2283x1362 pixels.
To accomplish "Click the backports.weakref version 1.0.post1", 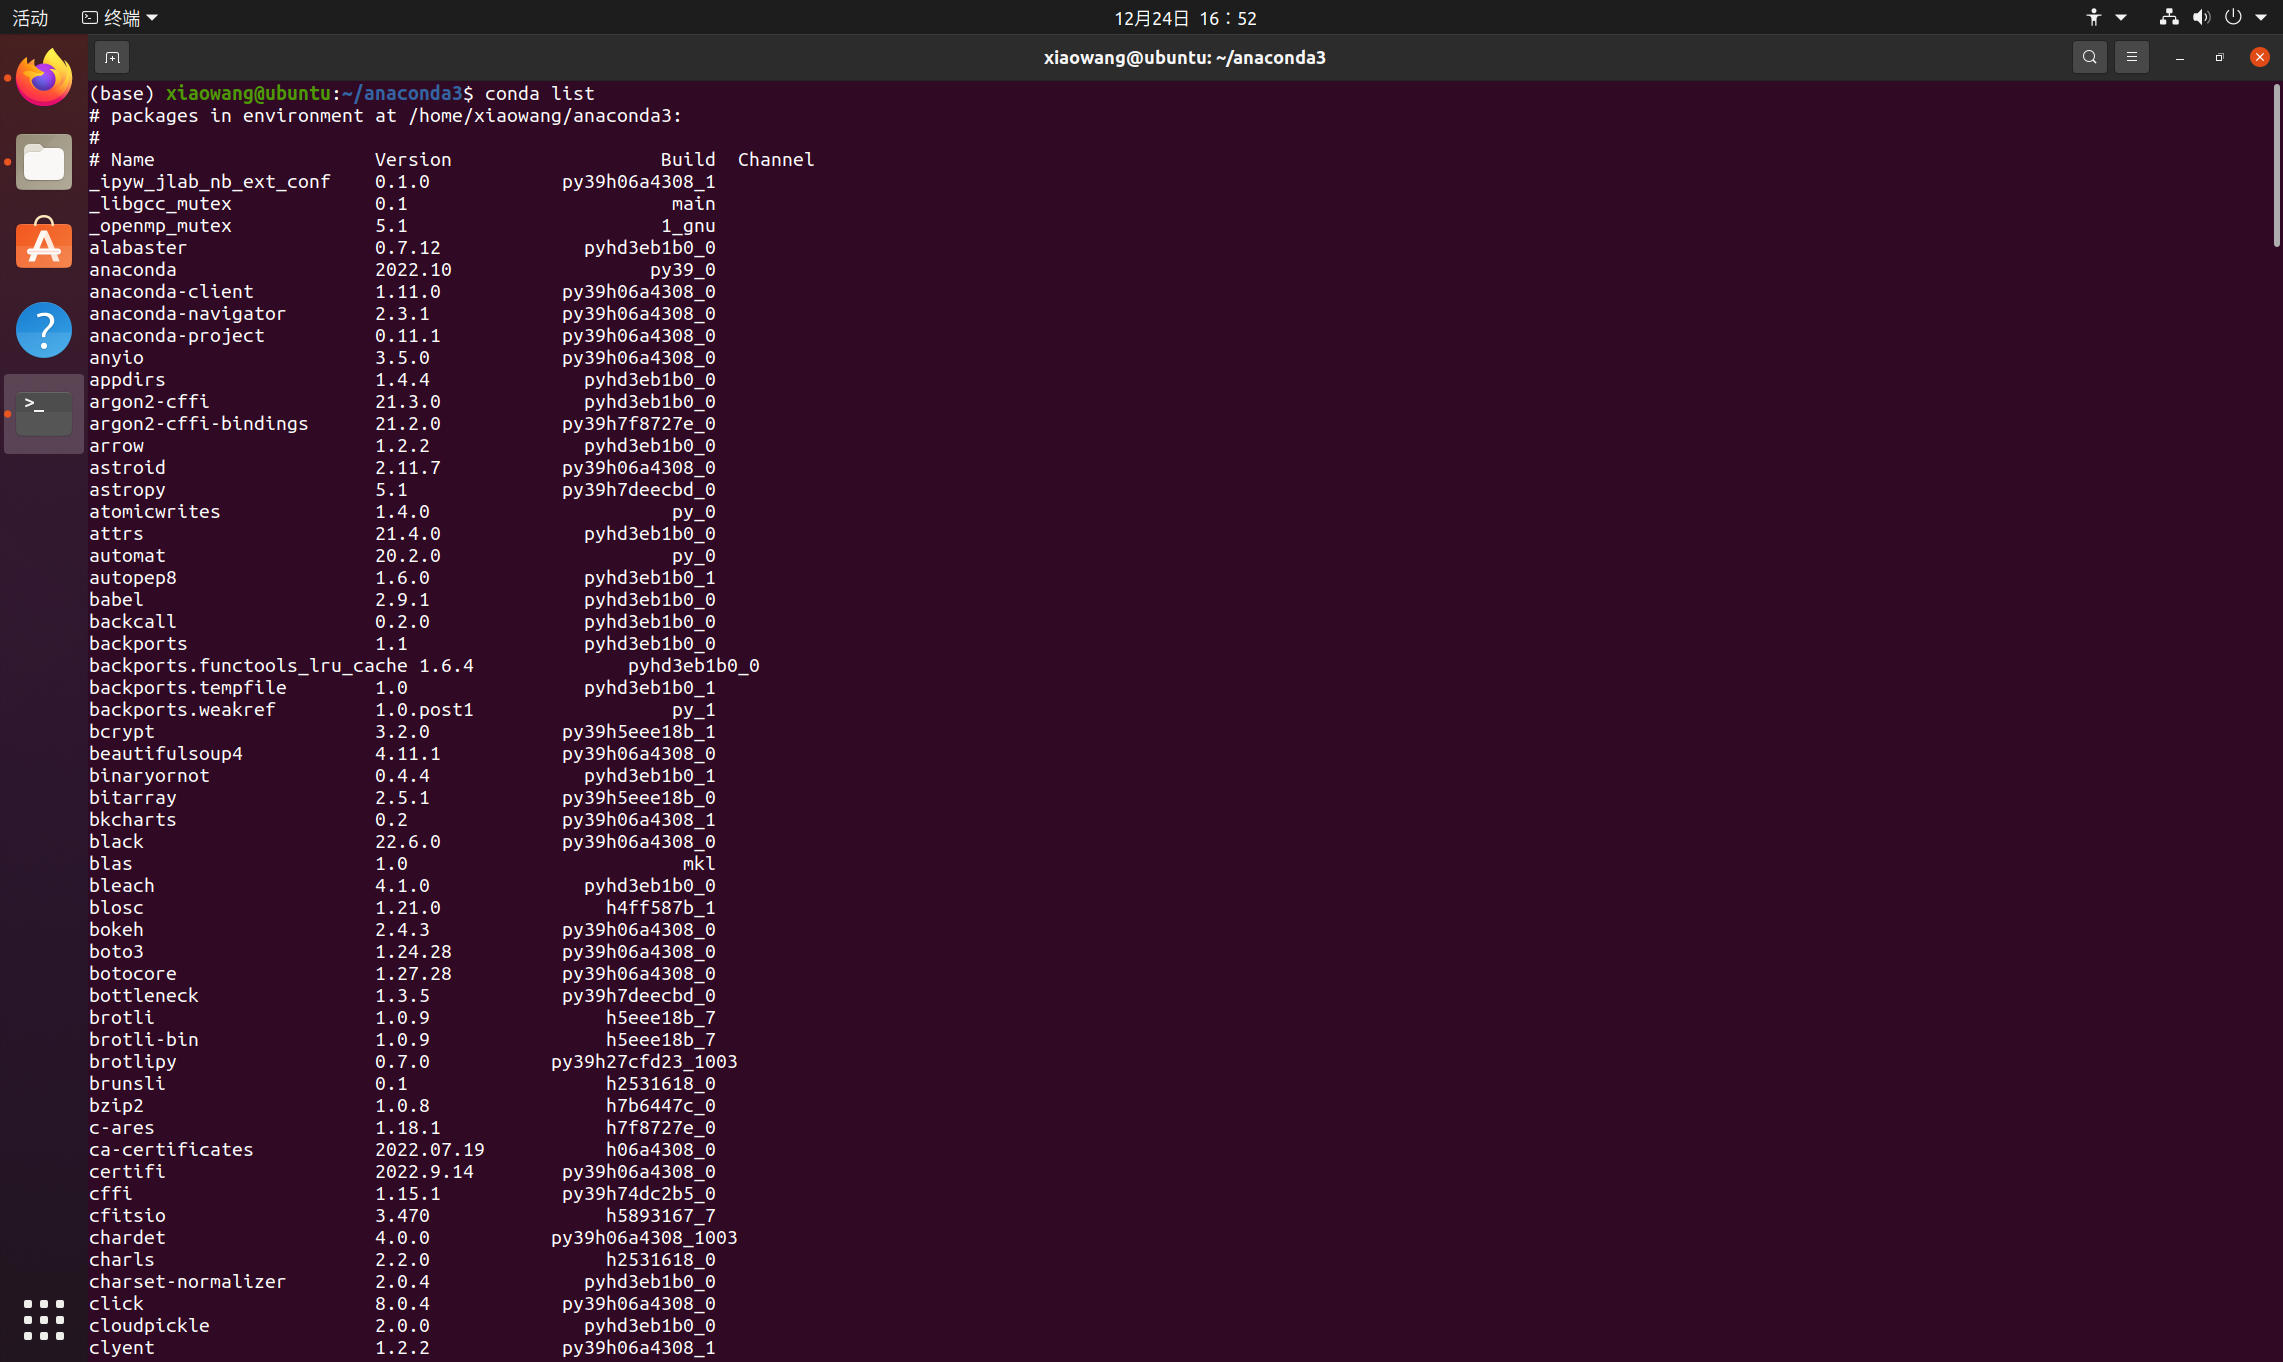I will click(x=424, y=709).
